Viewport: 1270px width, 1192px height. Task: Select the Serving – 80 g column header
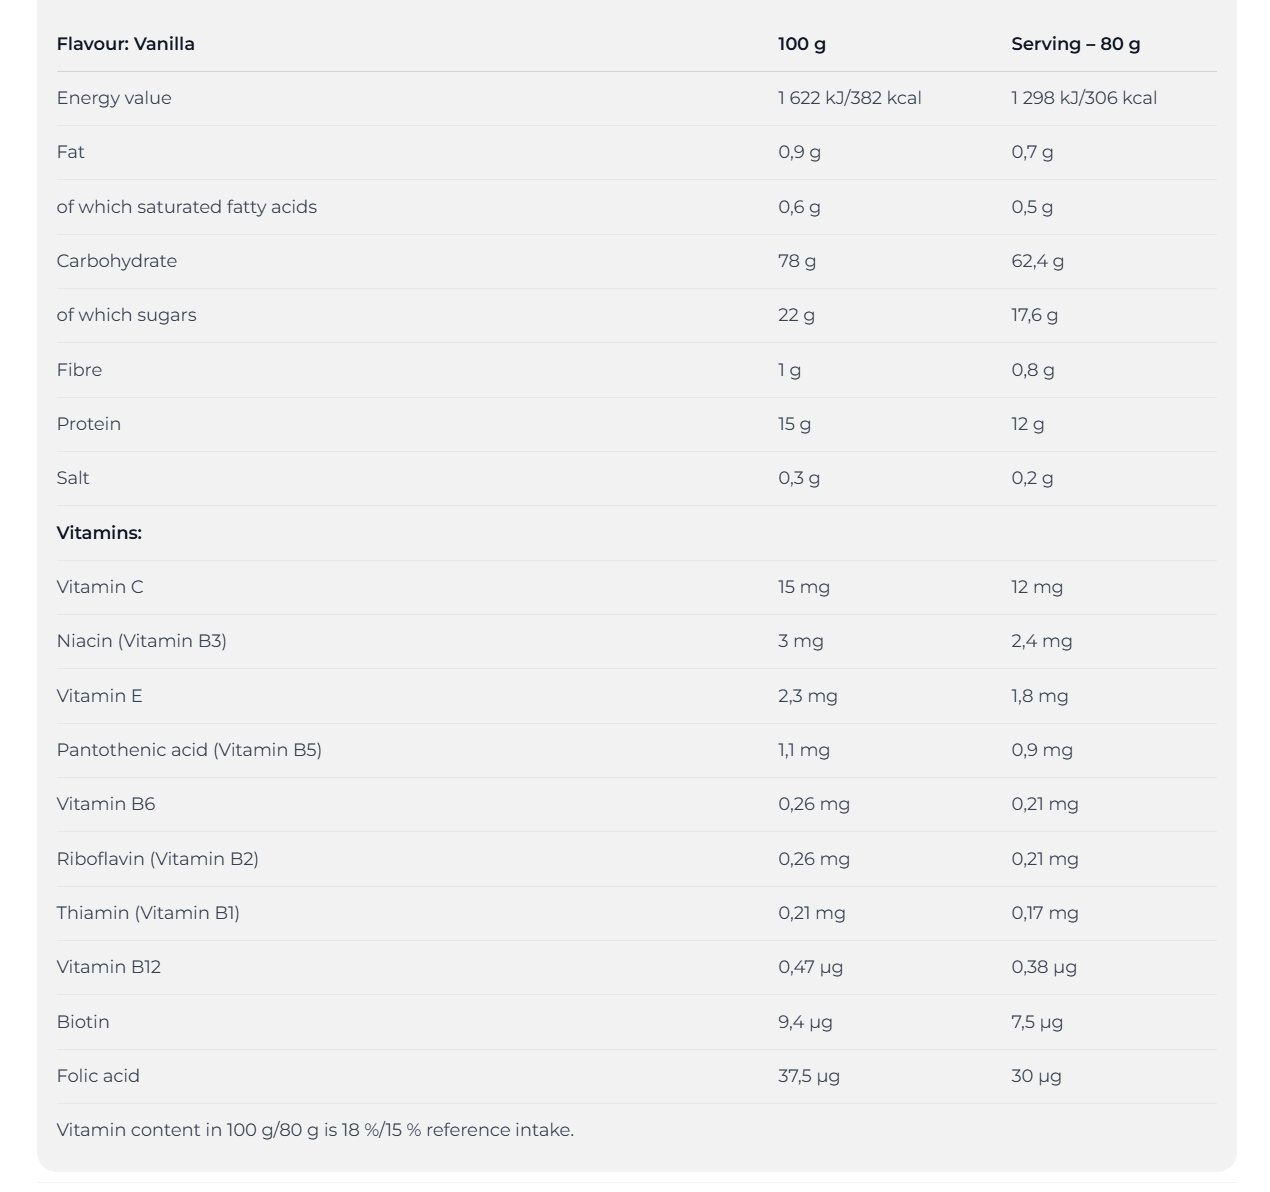pyautogui.click(x=1075, y=44)
